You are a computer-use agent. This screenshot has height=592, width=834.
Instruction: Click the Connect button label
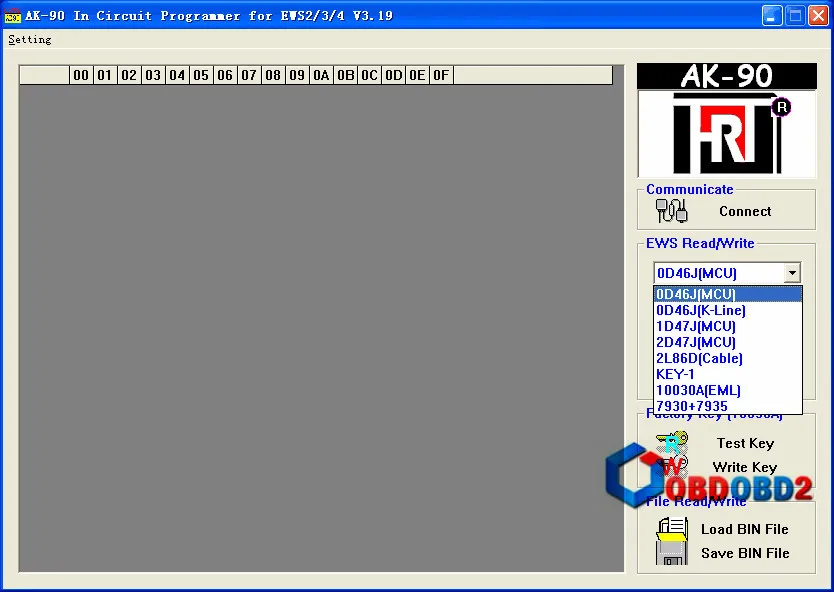[745, 211]
